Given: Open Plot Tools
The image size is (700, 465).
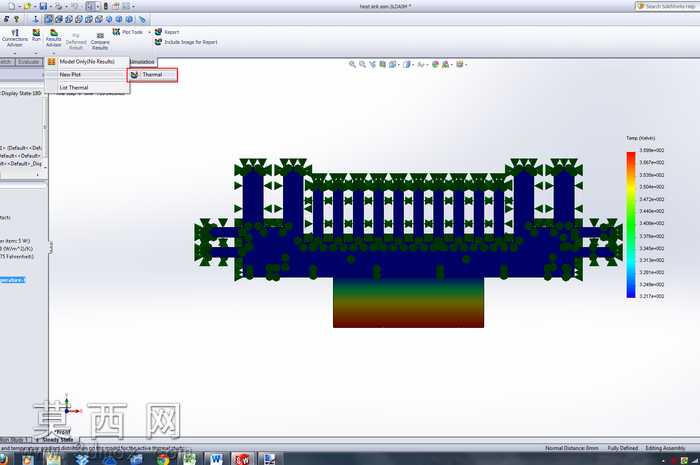Looking at the screenshot, I should tap(128, 32).
